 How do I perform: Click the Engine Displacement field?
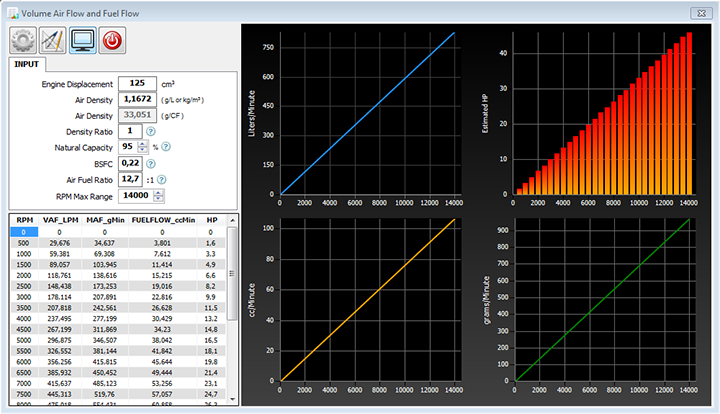point(137,84)
